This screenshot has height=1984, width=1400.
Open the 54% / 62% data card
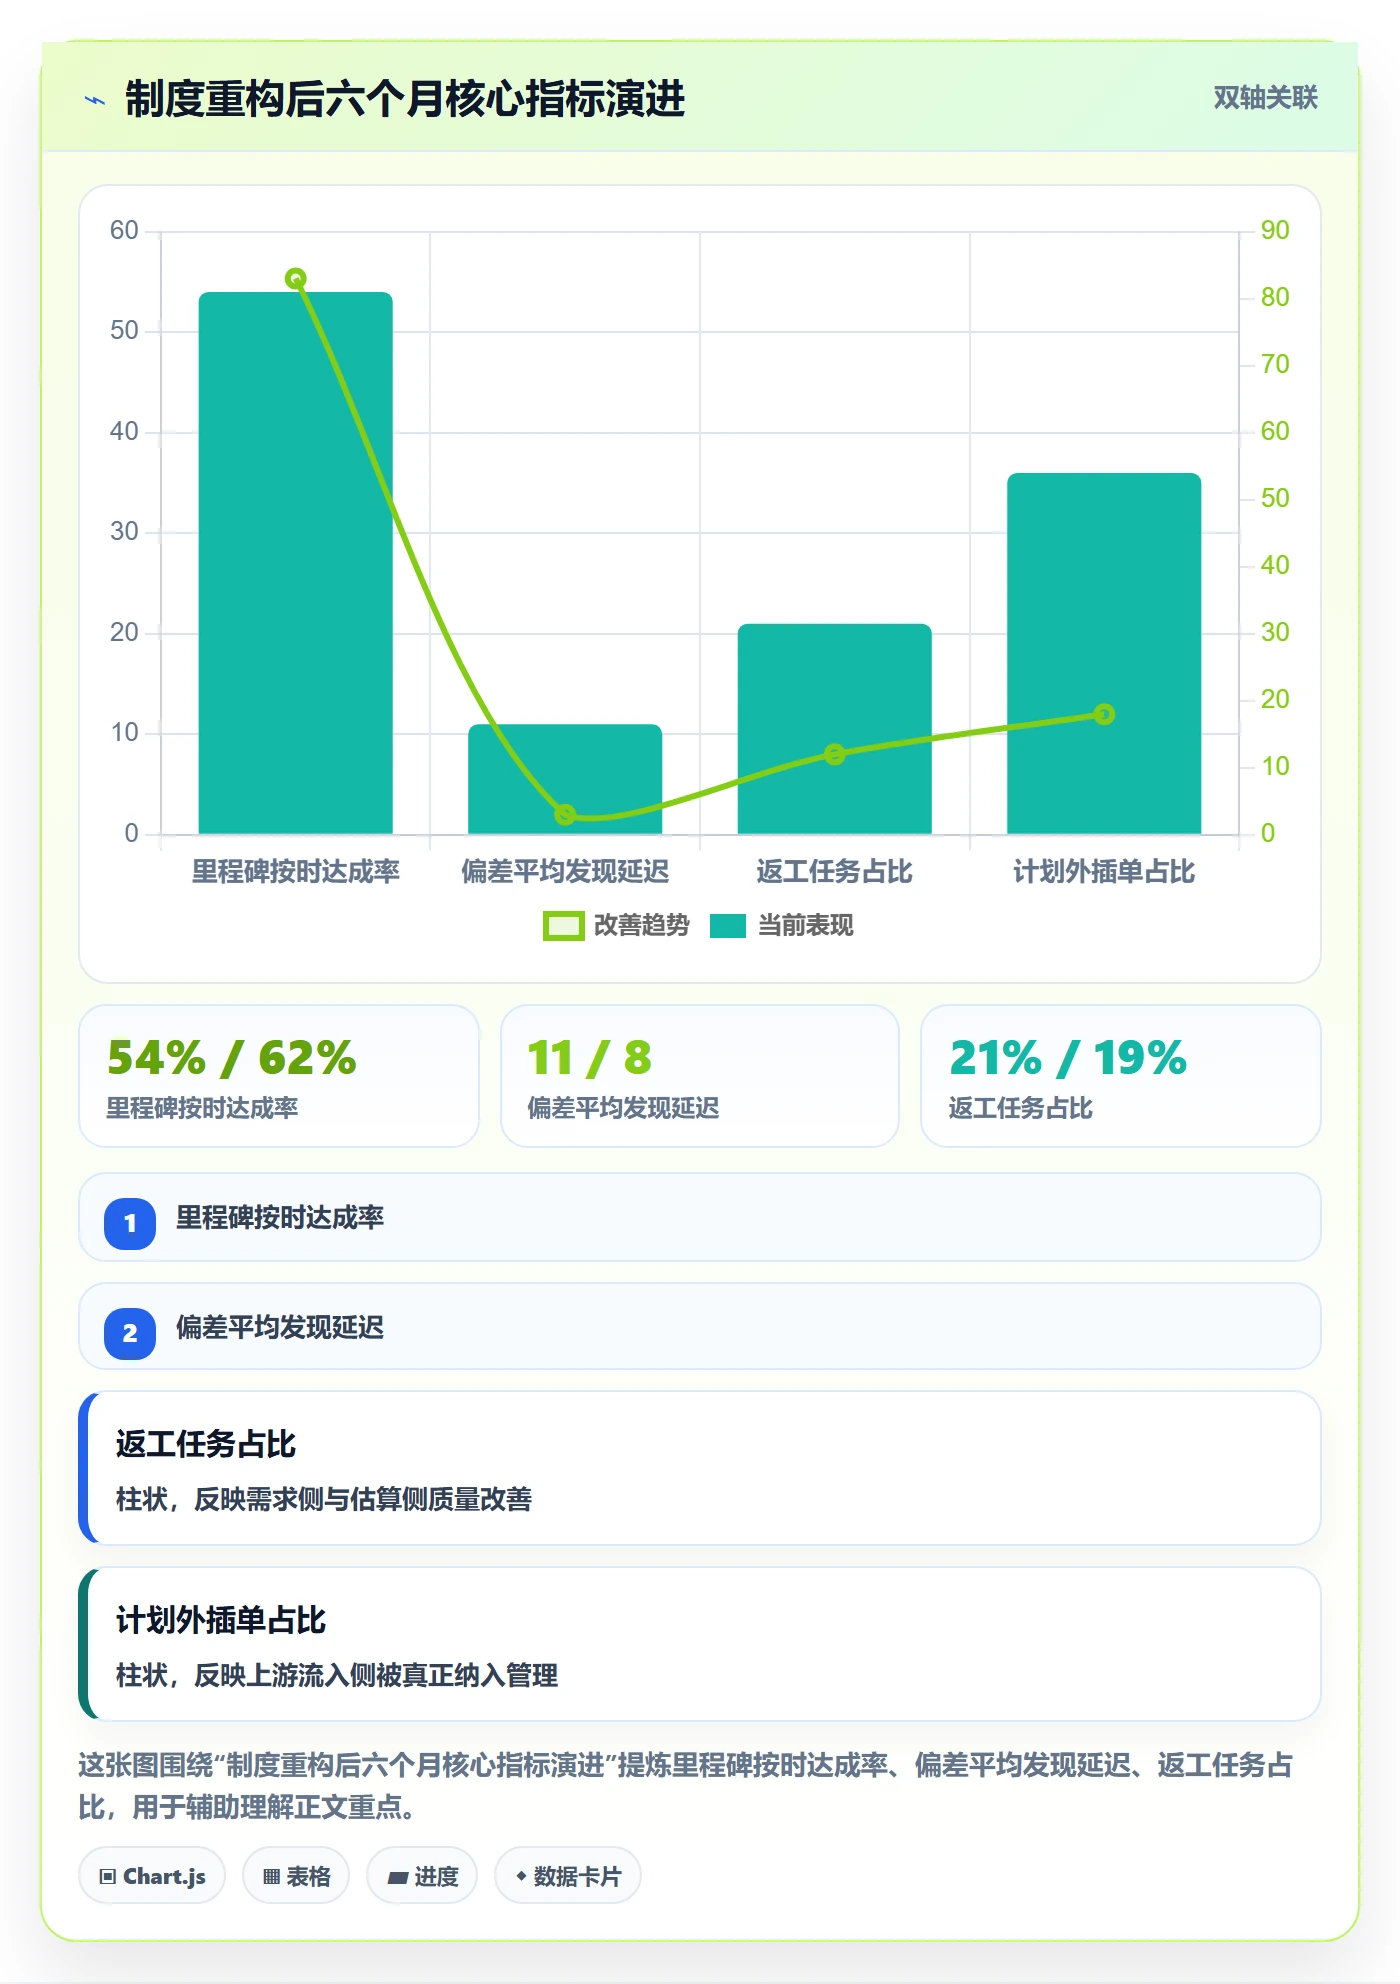coord(279,1076)
